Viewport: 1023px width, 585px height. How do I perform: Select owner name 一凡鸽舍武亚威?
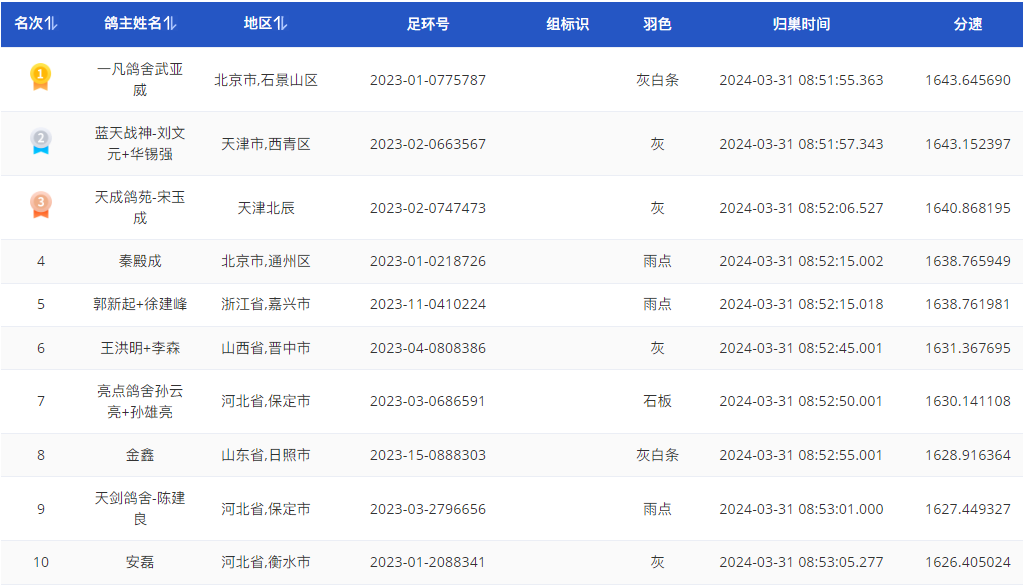pyautogui.click(x=140, y=79)
